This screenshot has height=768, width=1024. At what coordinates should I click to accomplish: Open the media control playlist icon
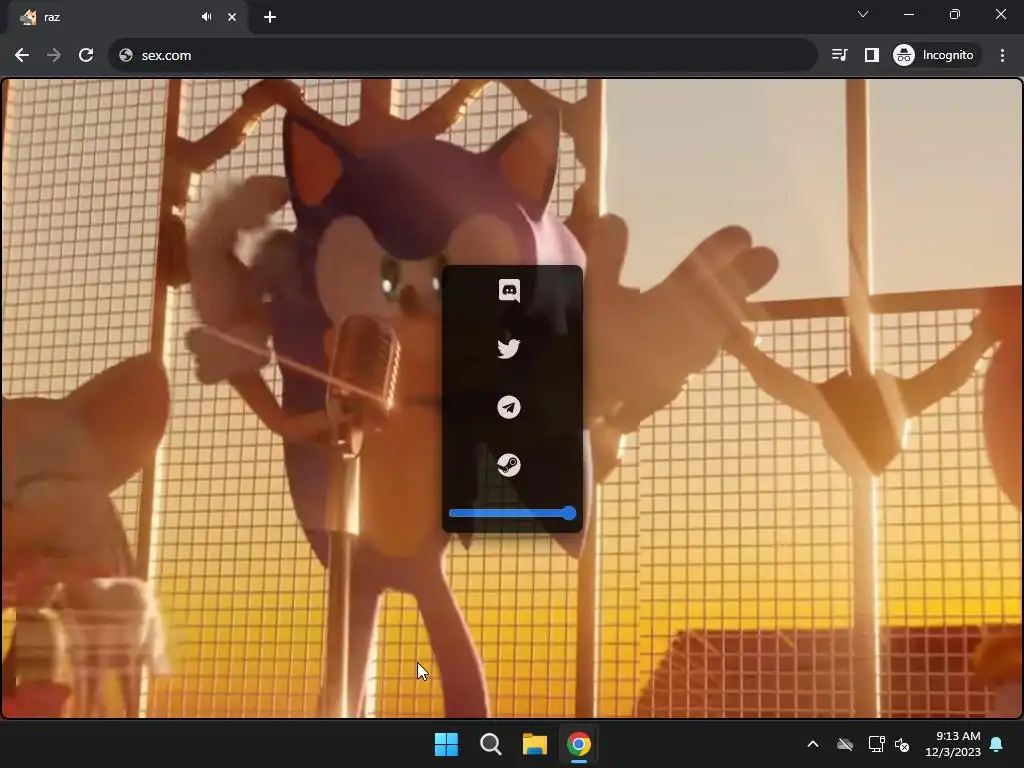(840, 55)
